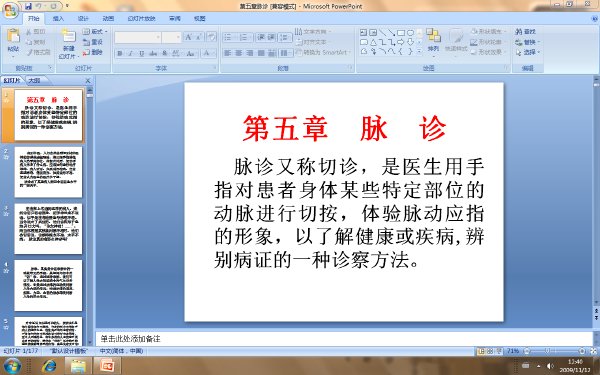Click the Reset (重设) slide button
The width and height of the screenshot is (600, 375).
93,42
